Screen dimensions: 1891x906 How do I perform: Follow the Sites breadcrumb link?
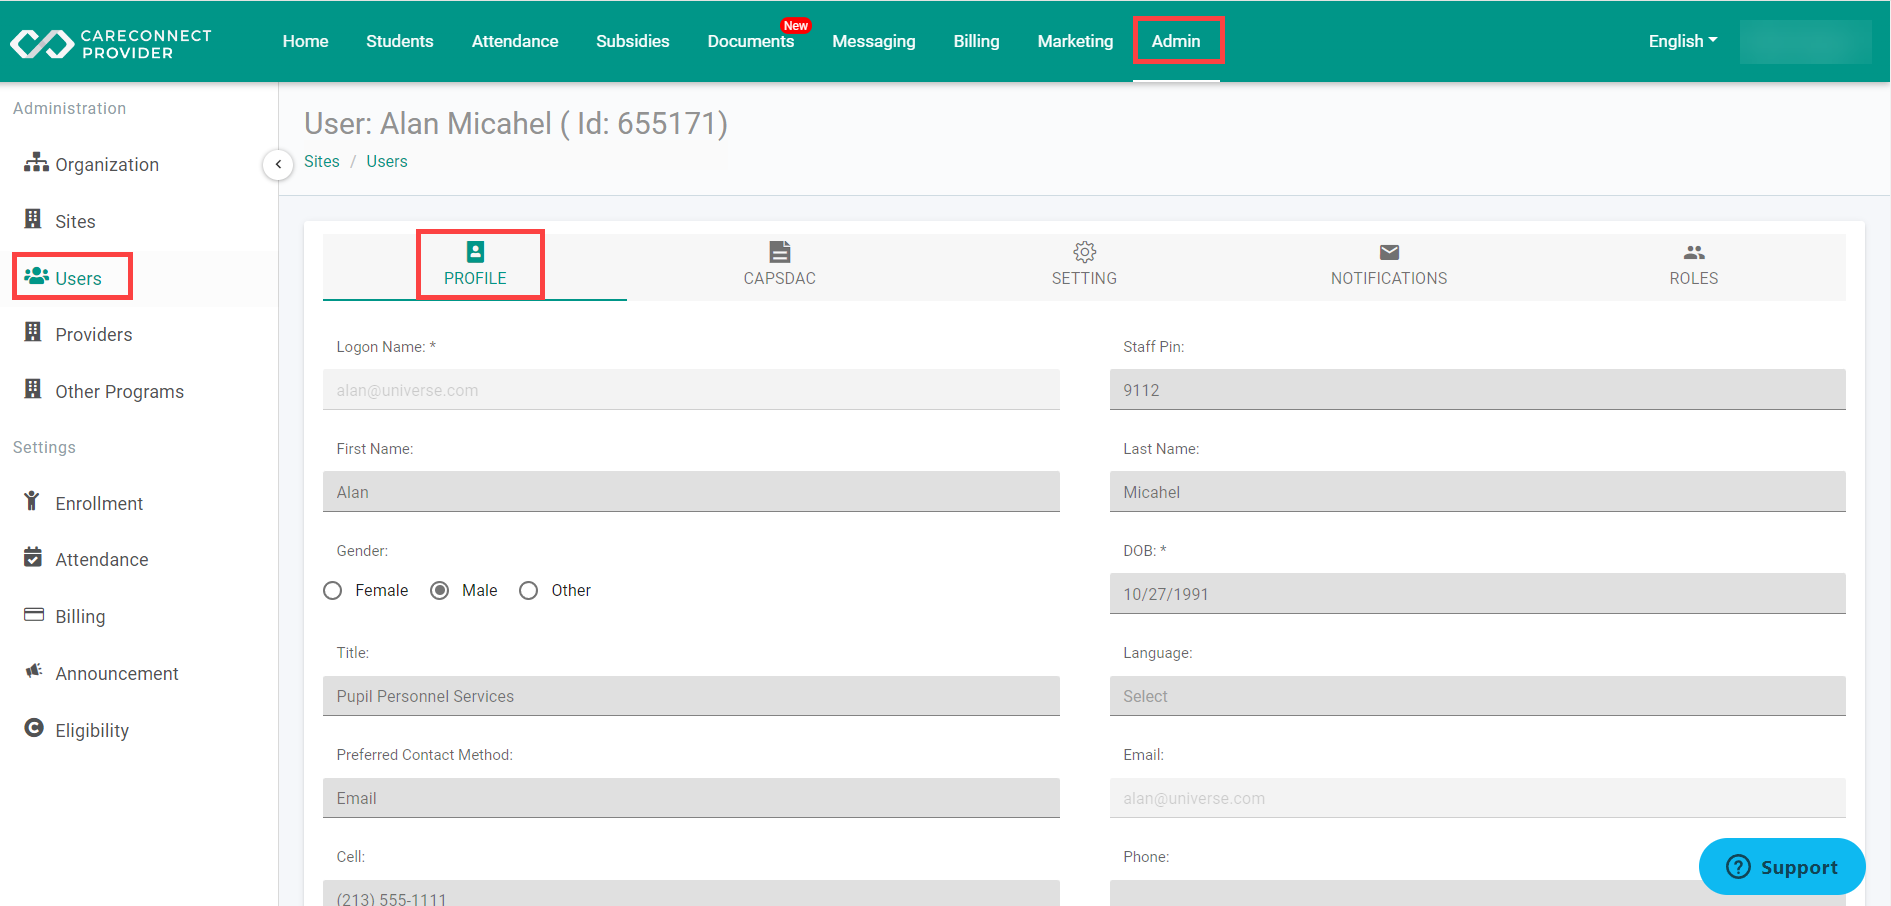pyautogui.click(x=322, y=161)
